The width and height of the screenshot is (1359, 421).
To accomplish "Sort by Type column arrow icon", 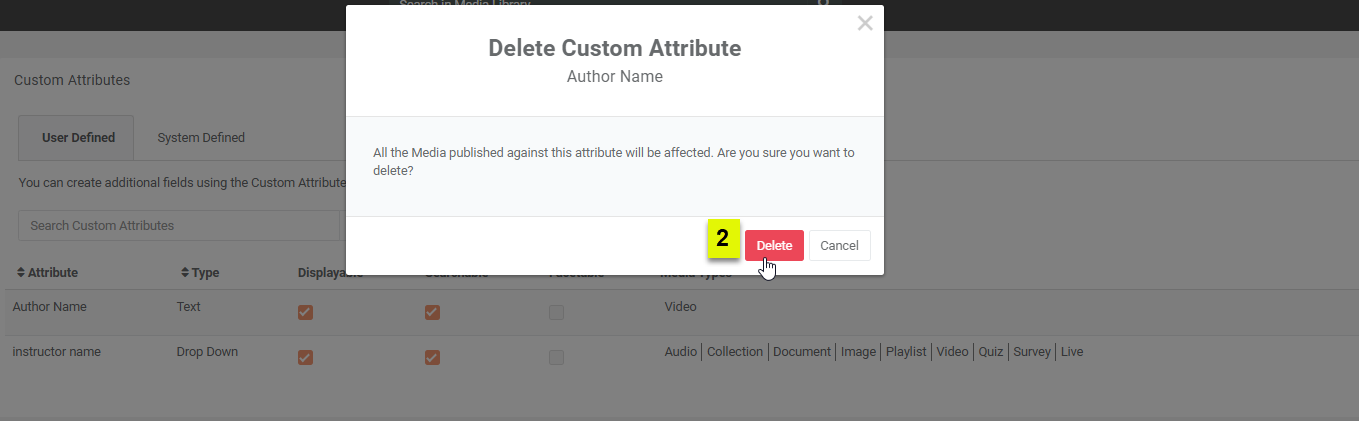I will pyautogui.click(x=184, y=273).
